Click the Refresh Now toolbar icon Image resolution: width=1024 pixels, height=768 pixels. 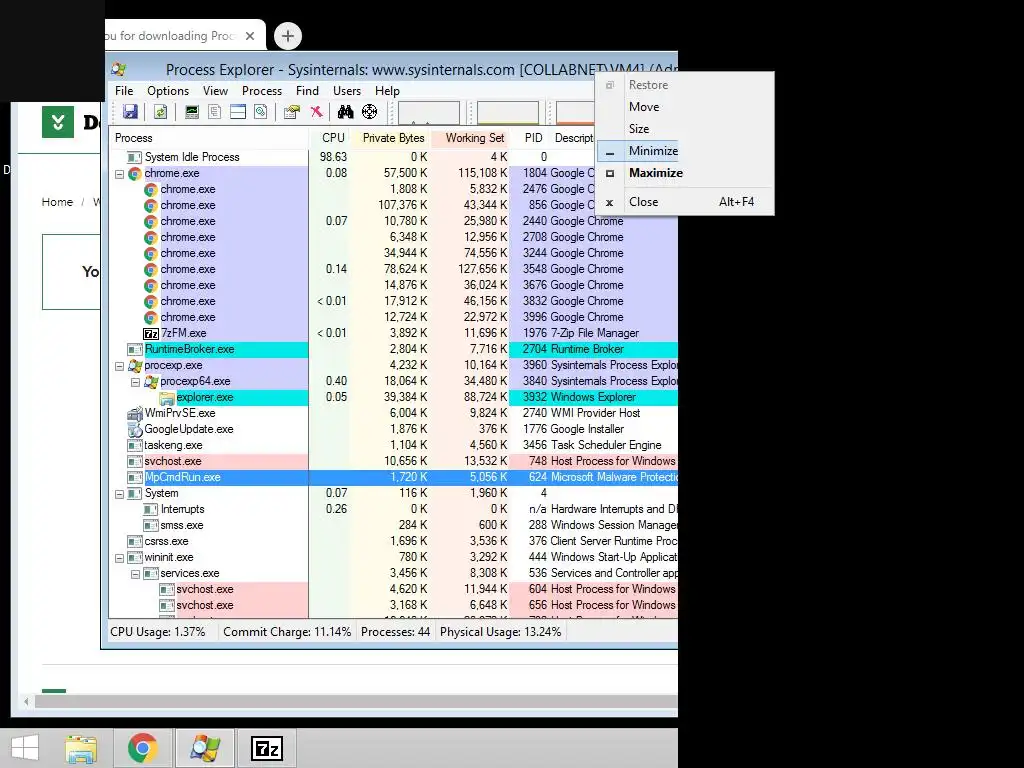point(160,112)
